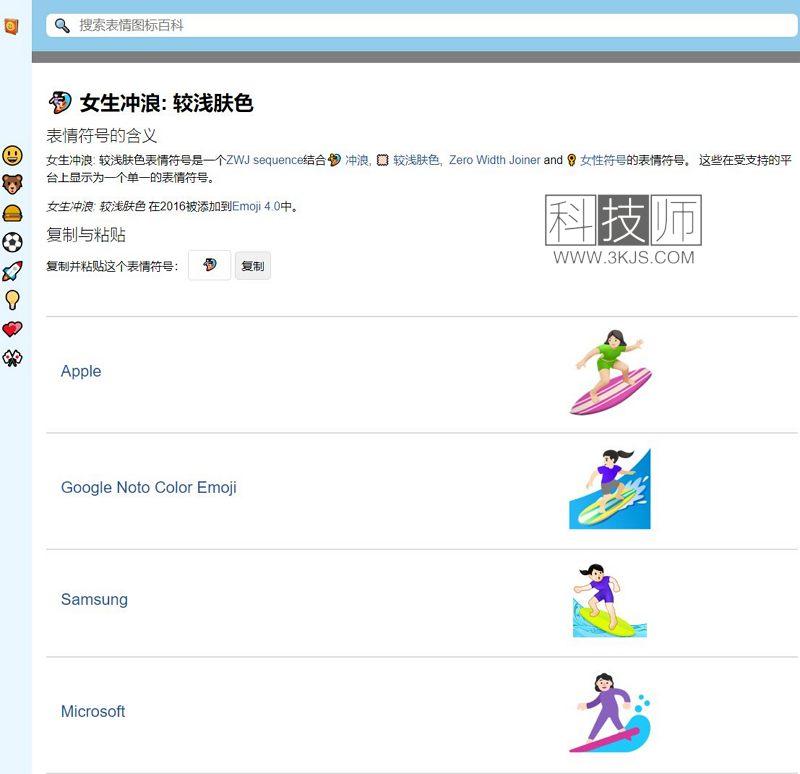This screenshot has height=774, width=800.
Task: Open the 冲浪 link
Action: 357,160
